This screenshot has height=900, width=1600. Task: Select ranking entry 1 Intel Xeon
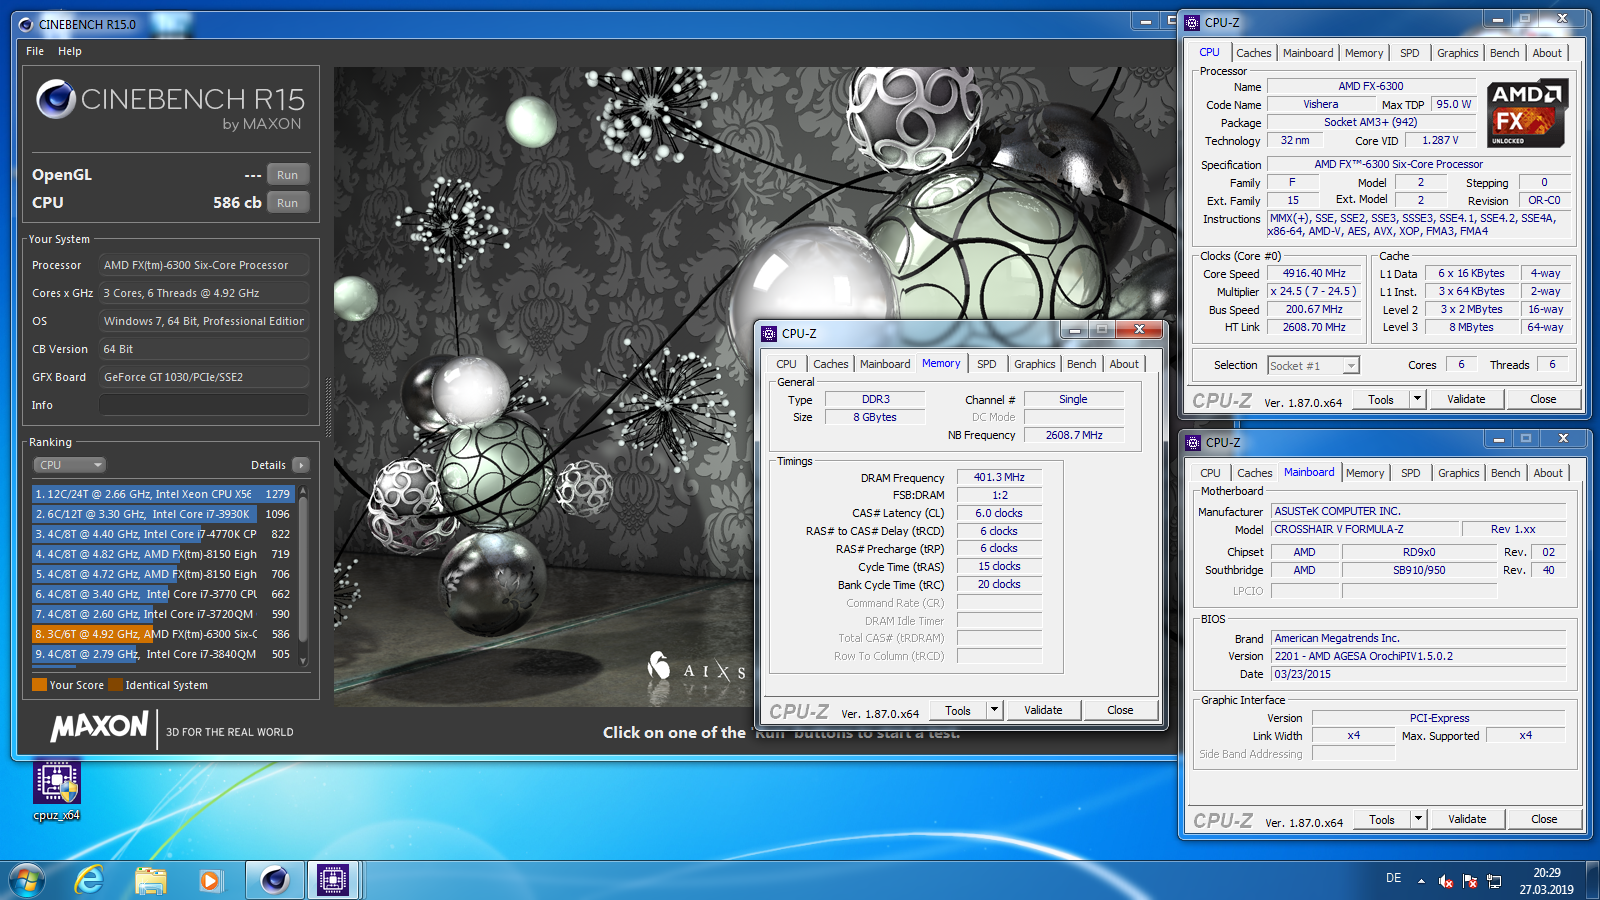click(163, 494)
